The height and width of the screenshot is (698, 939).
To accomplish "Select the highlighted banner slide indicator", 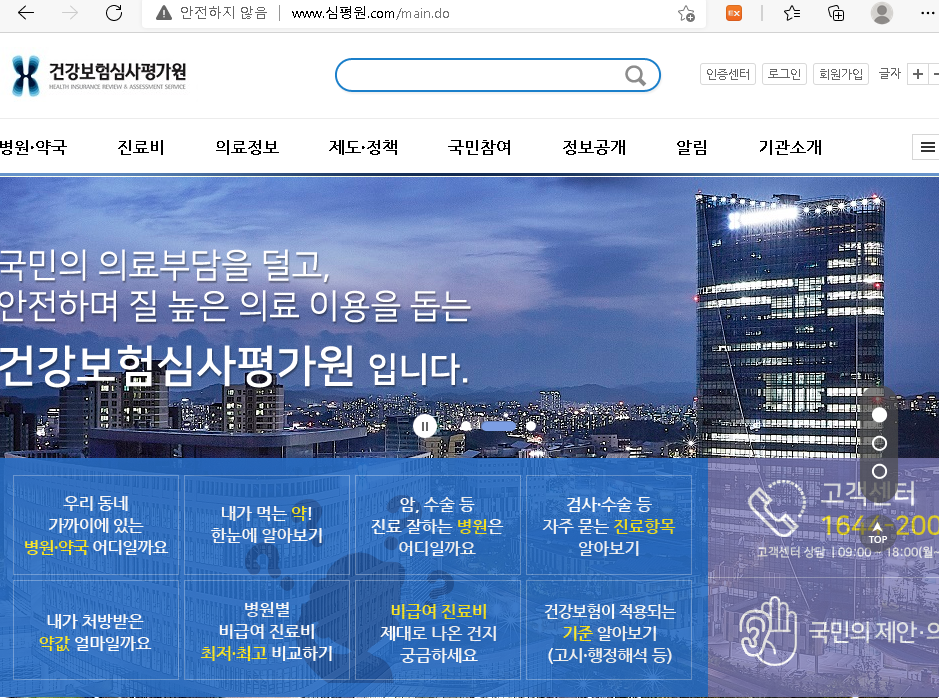I will (x=498, y=426).
